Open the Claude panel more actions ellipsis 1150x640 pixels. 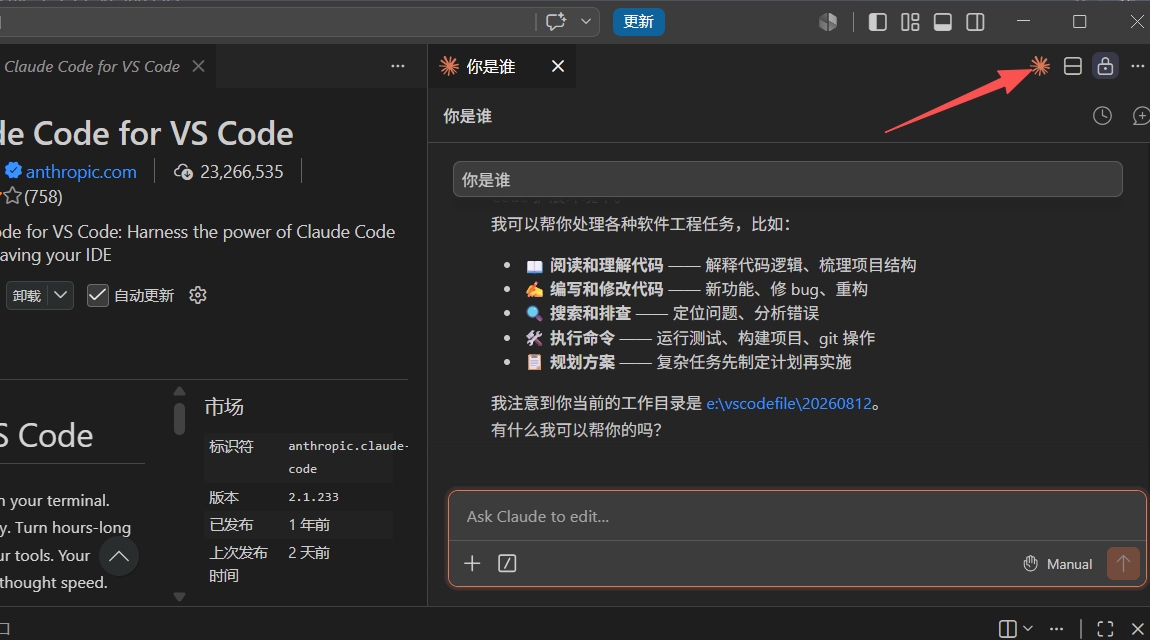click(x=1138, y=66)
